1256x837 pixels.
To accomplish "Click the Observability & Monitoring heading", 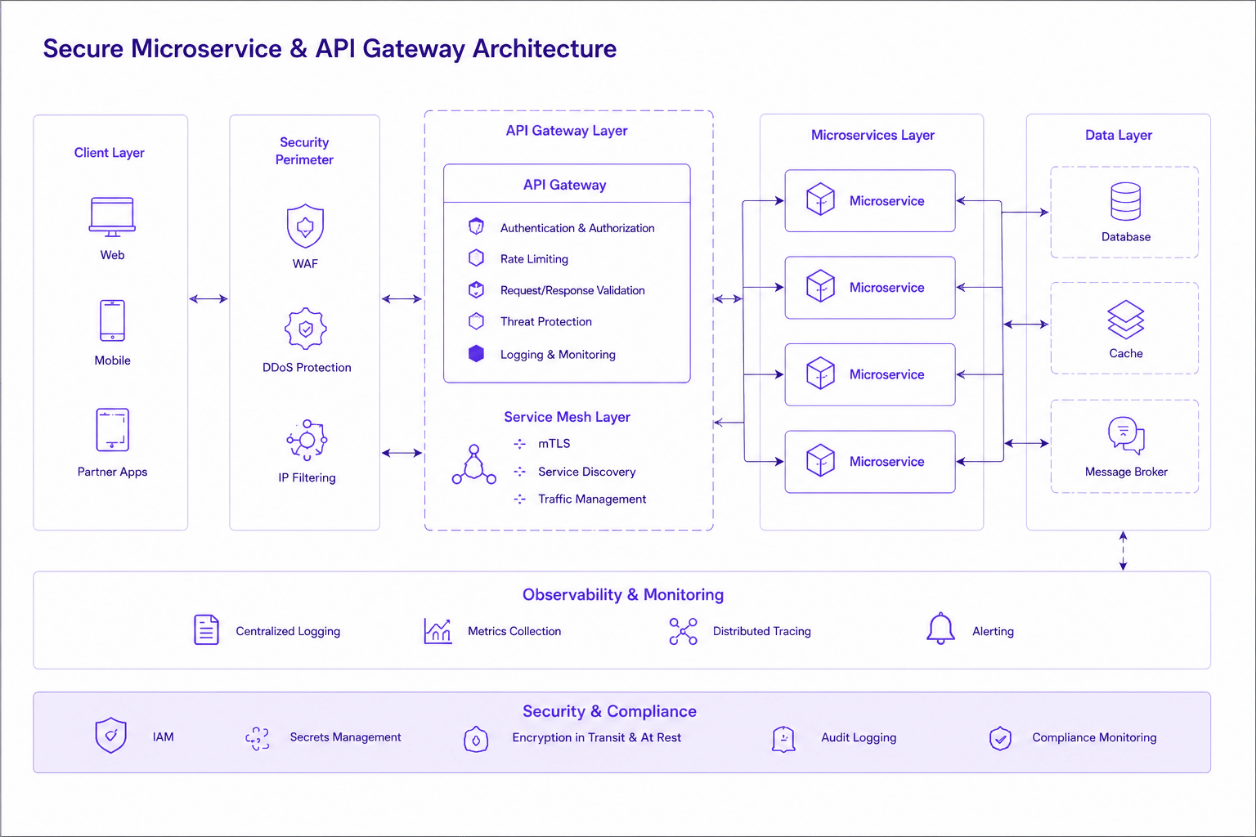I will [x=623, y=594].
